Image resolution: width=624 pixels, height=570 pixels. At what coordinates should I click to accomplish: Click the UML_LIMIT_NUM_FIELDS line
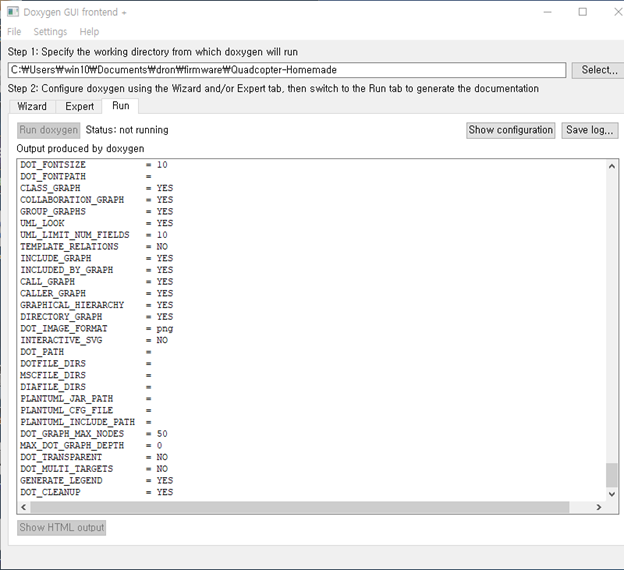(x=94, y=235)
